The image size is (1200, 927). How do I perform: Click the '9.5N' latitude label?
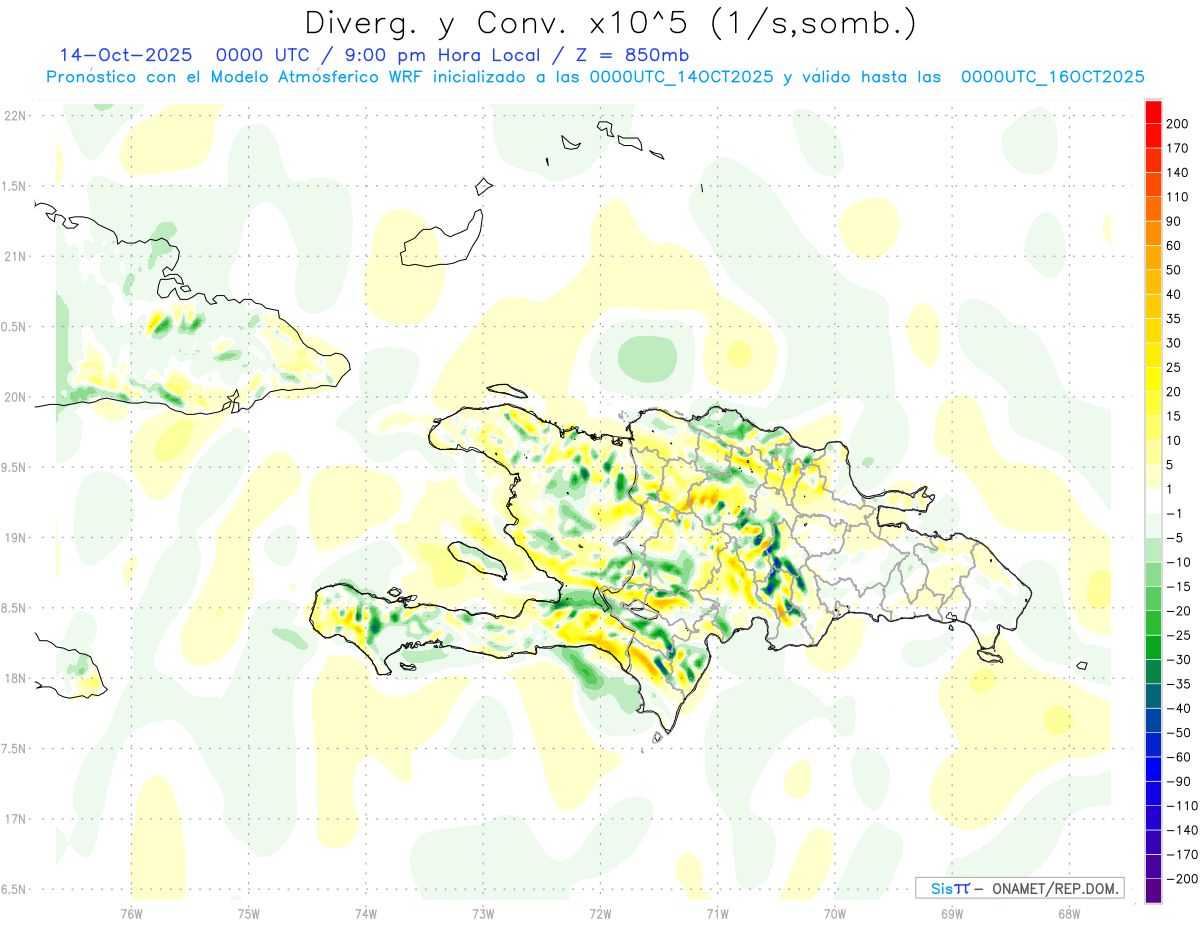click(15, 467)
